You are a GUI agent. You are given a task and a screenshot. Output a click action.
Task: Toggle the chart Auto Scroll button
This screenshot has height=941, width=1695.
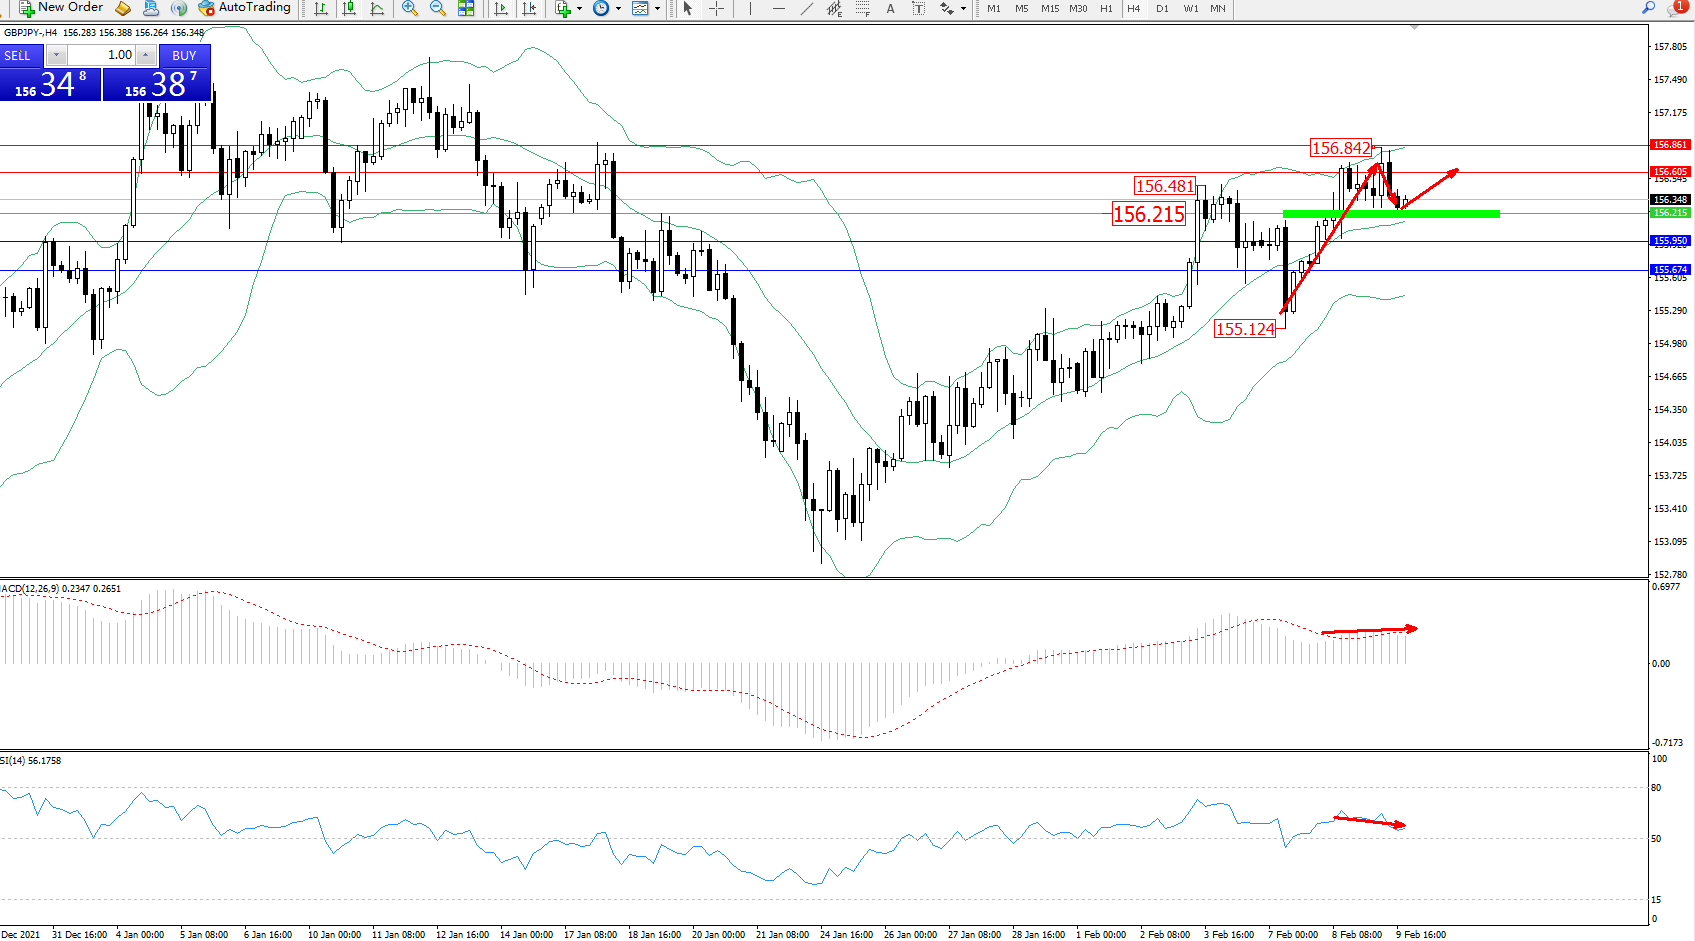tap(501, 8)
